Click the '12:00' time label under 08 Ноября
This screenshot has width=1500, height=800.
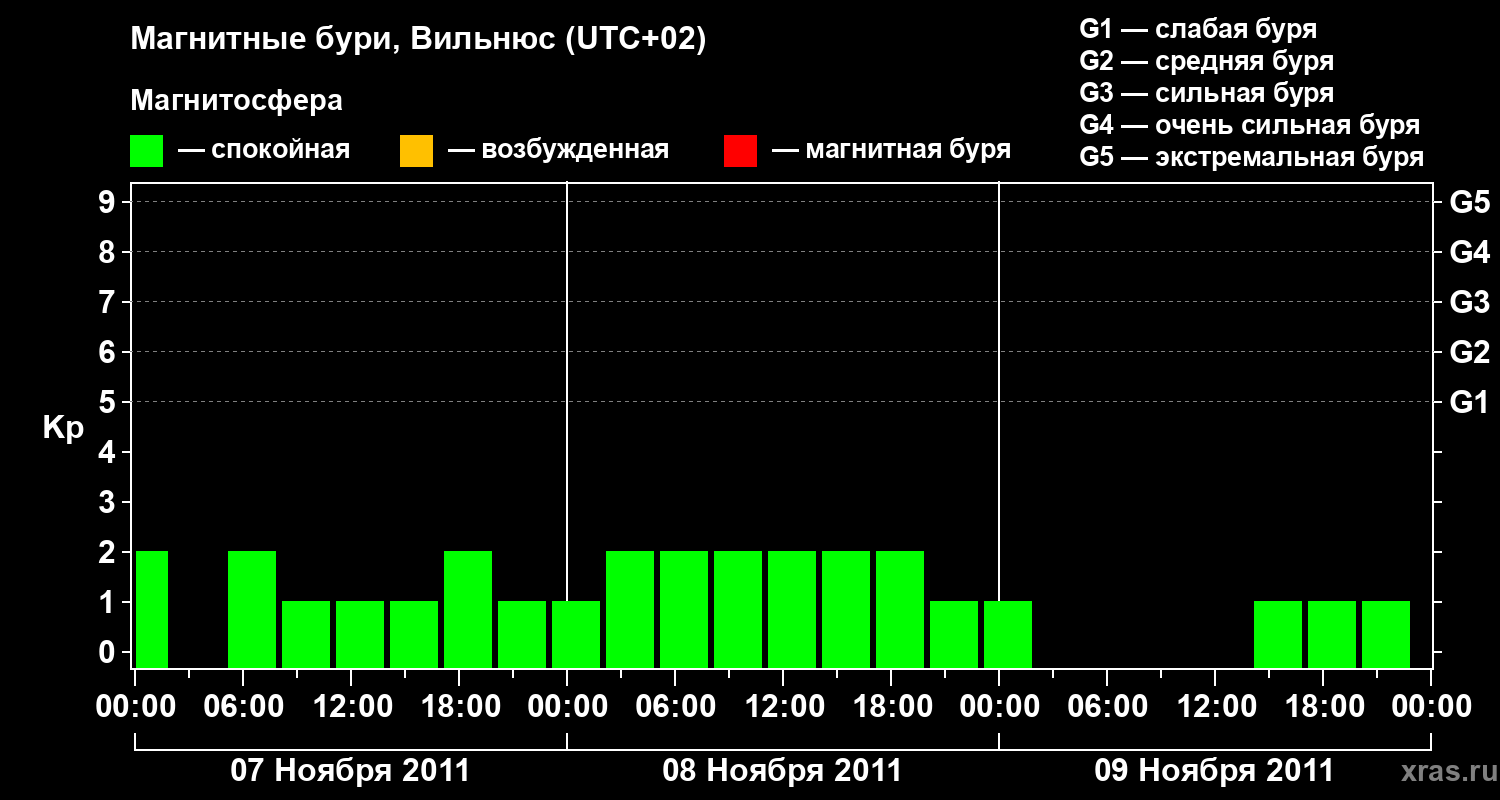tap(783, 706)
